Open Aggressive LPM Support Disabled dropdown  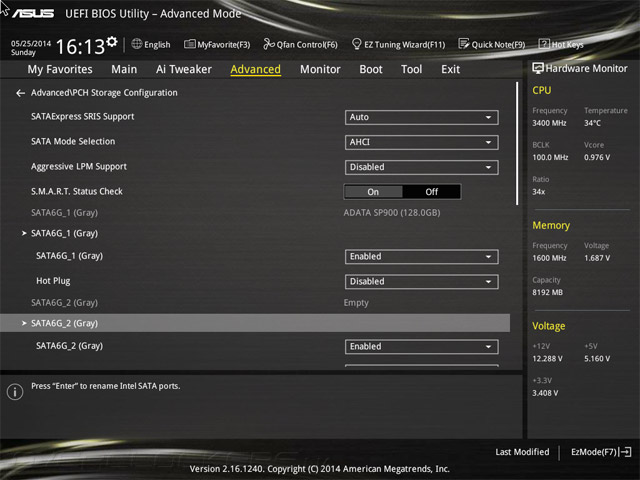(422, 167)
